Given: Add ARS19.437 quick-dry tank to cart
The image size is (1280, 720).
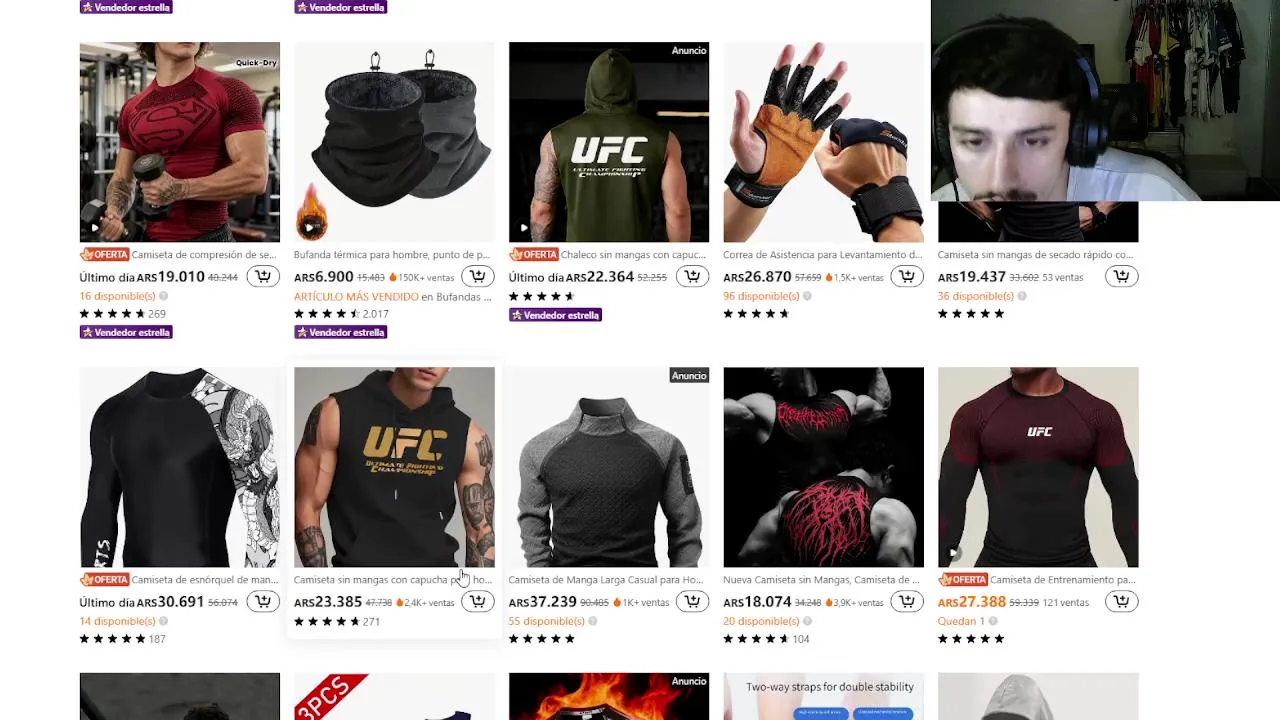Looking at the screenshot, I should click(x=1121, y=277).
